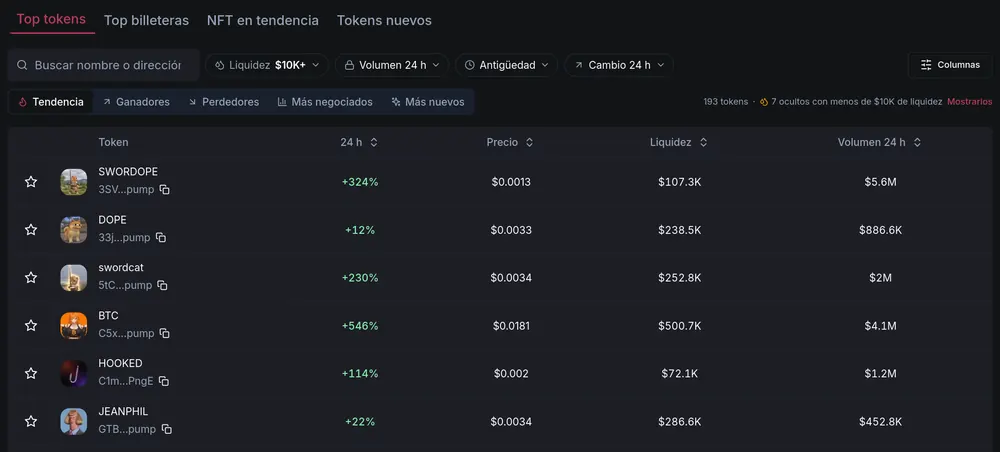Viewport: 1000px width, 452px height.
Task: Switch to Top billeteras tab
Action: click(146, 20)
